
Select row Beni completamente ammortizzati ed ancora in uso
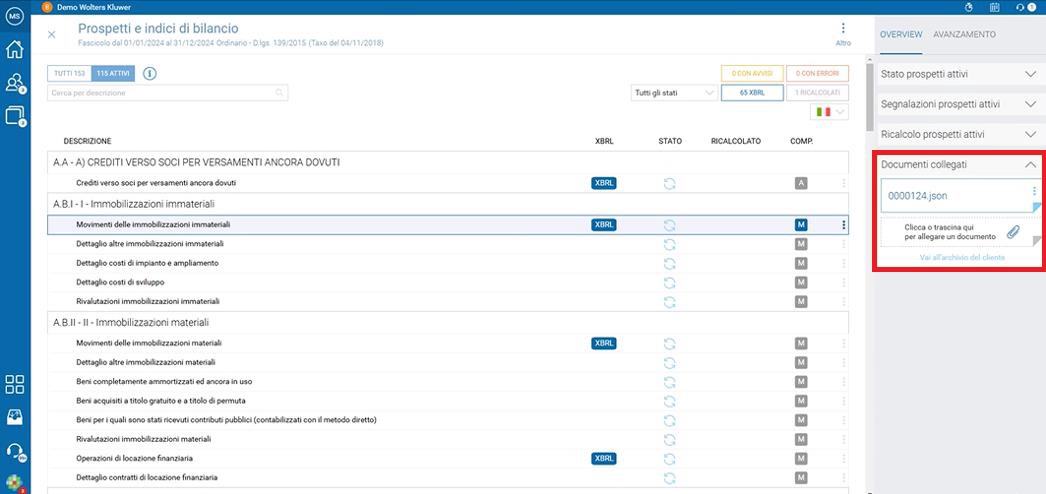448,382
